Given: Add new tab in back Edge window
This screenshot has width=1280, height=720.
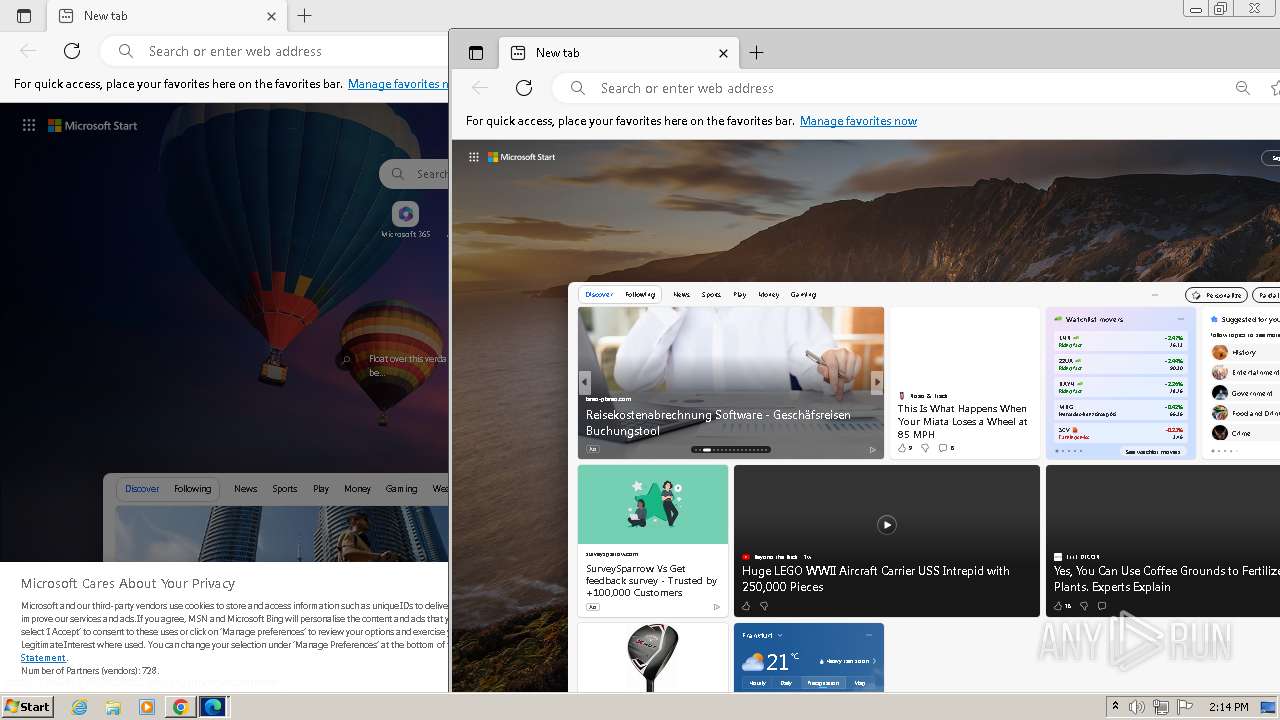Looking at the screenshot, I should point(305,16).
